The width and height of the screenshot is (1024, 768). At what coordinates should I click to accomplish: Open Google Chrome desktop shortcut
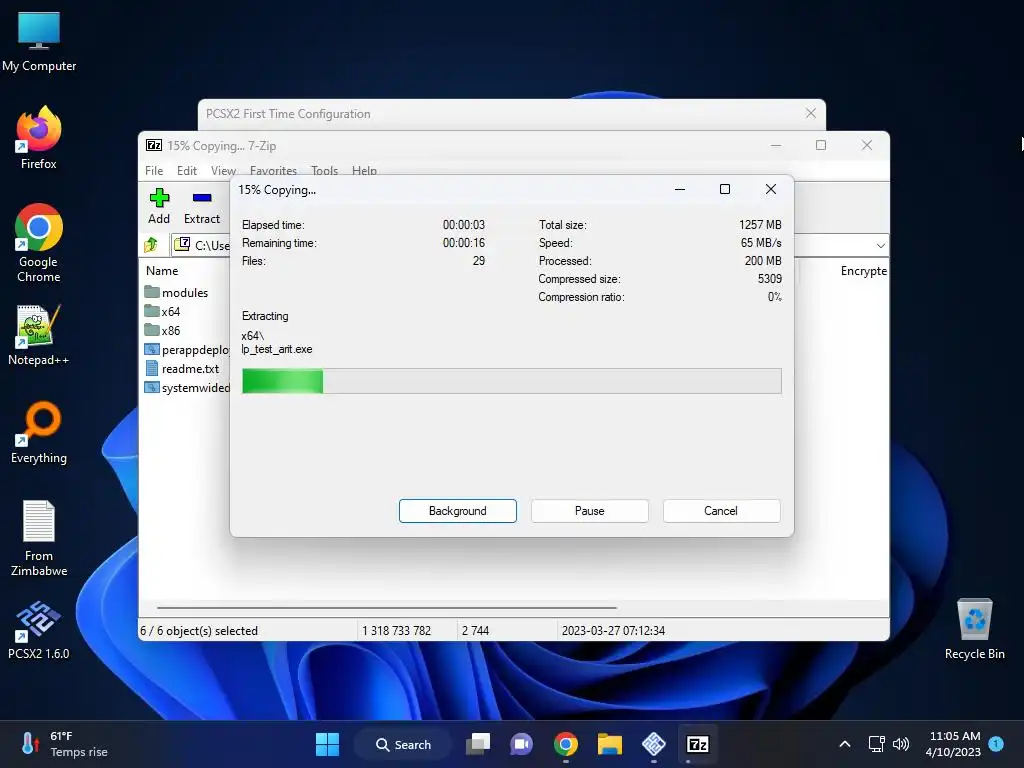click(x=39, y=243)
